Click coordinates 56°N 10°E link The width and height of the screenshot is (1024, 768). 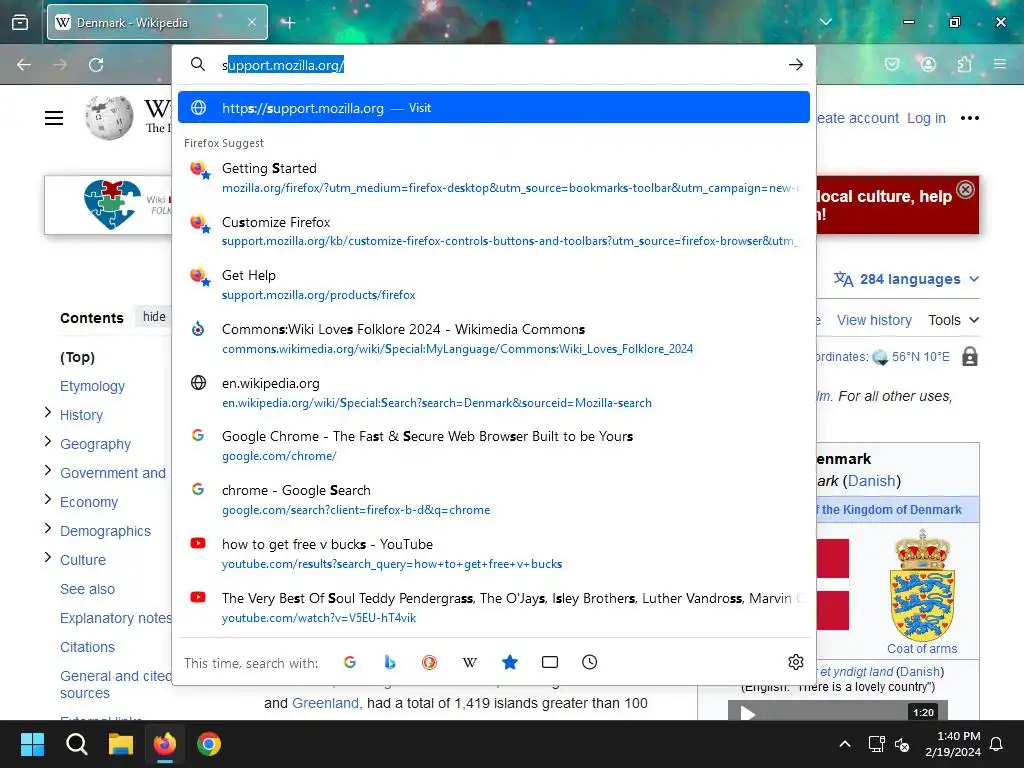[920, 357]
